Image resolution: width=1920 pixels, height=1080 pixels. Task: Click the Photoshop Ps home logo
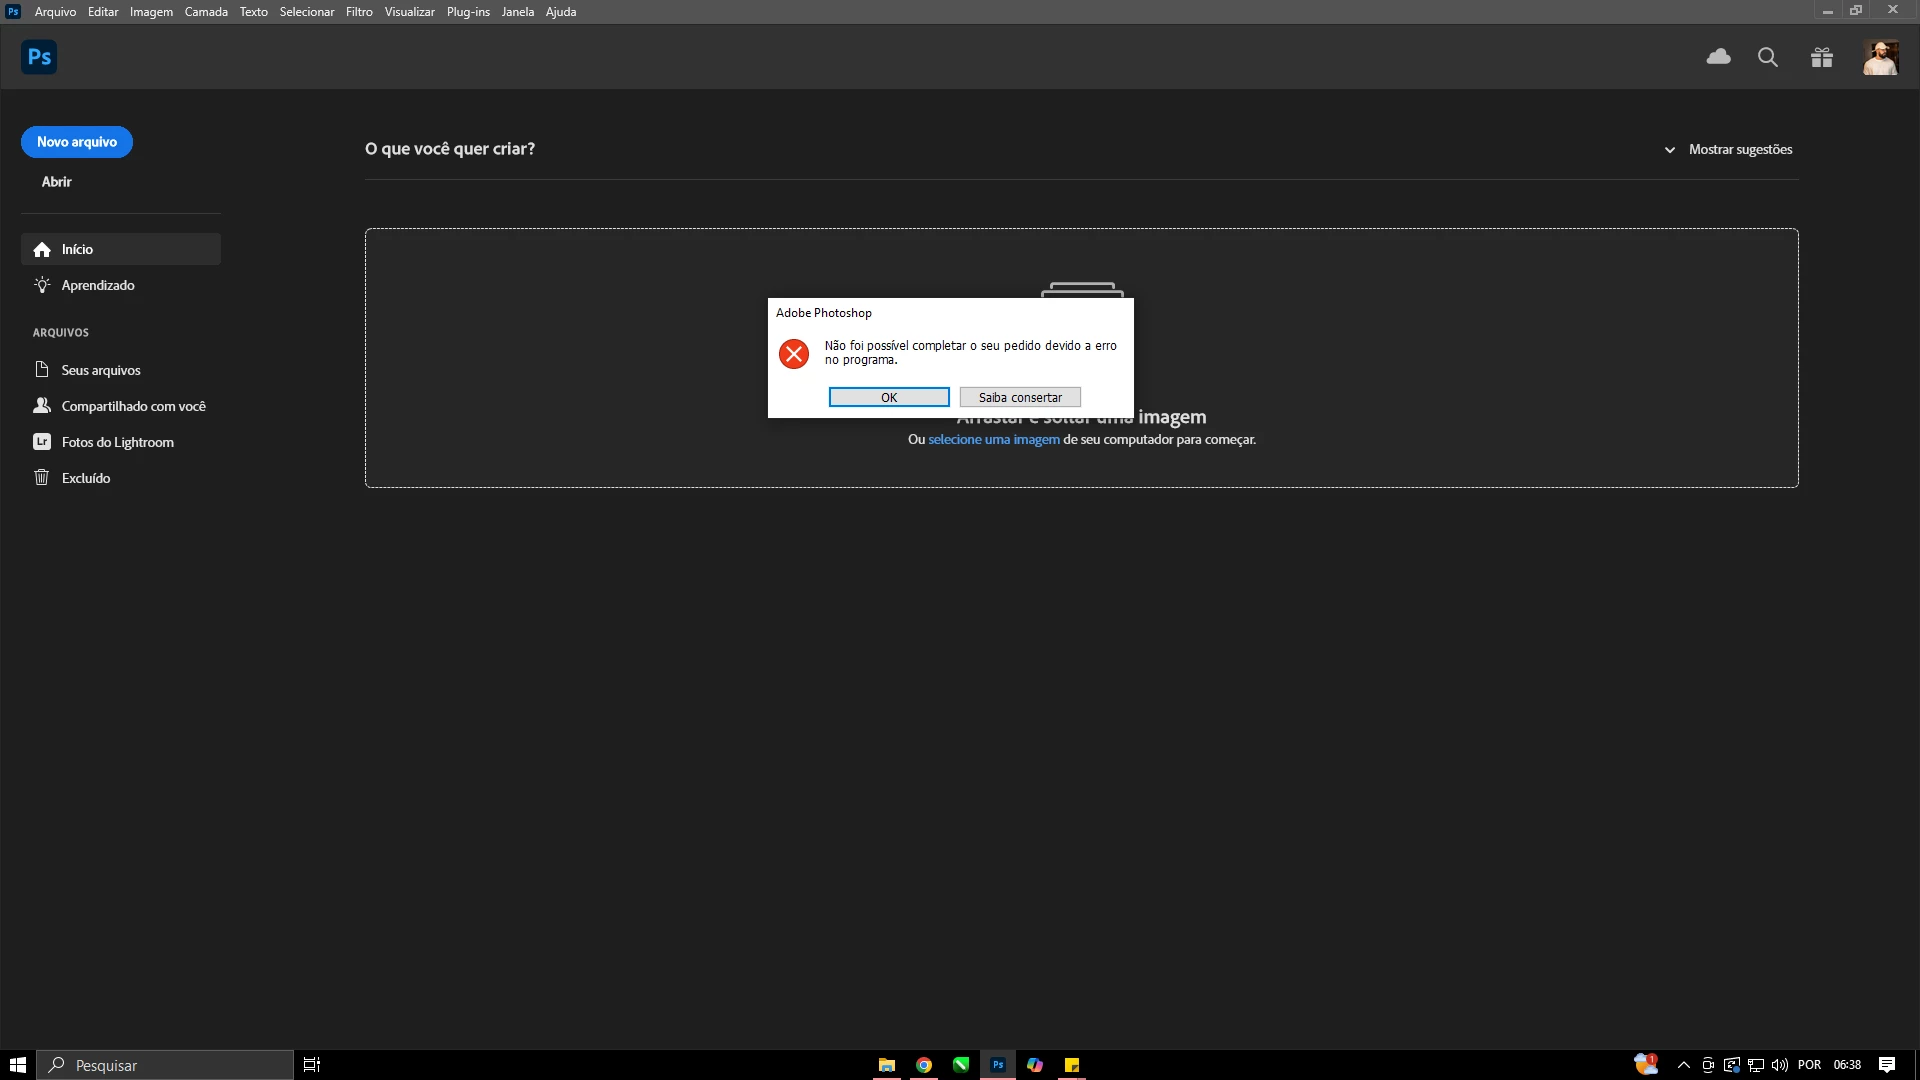[39, 57]
